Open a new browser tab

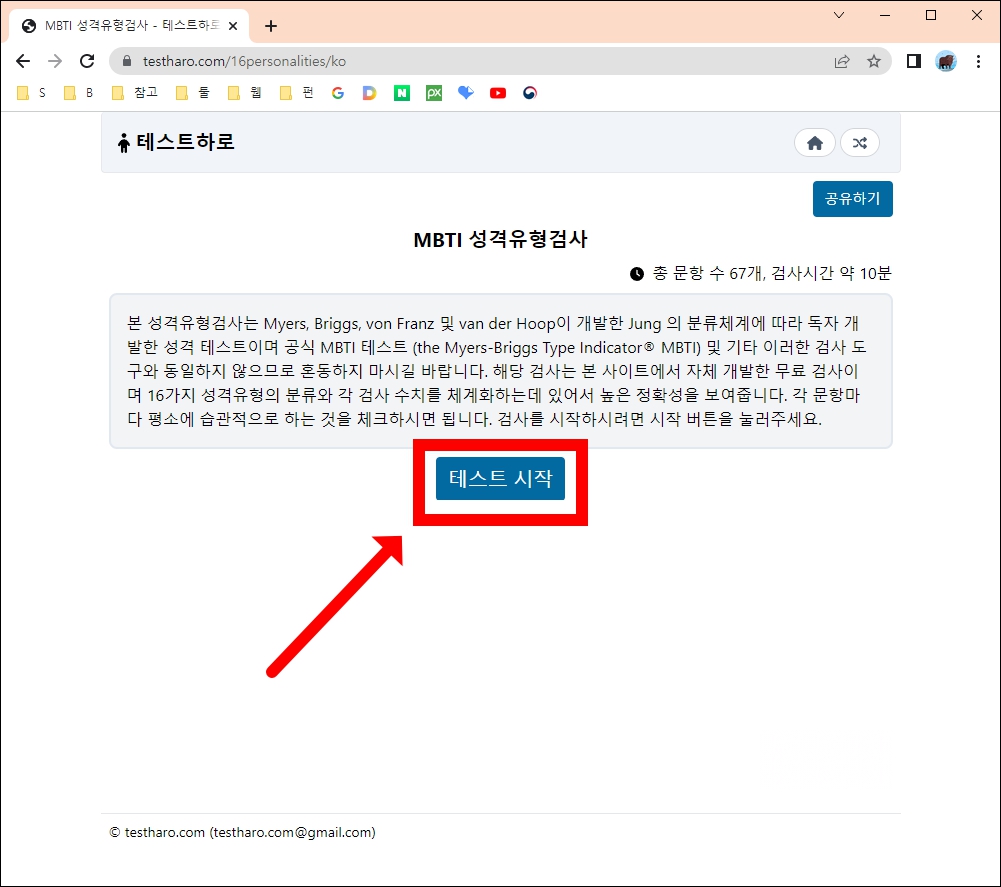pyautogui.click(x=270, y=26)
